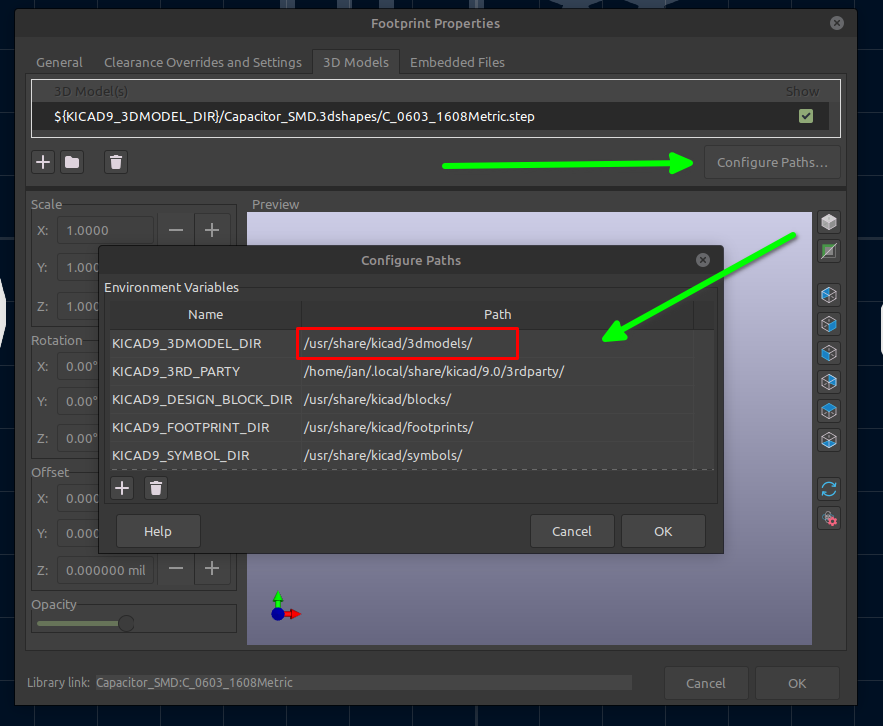
Task: Switch 3D preview to back view
Action: coord(829,382)
